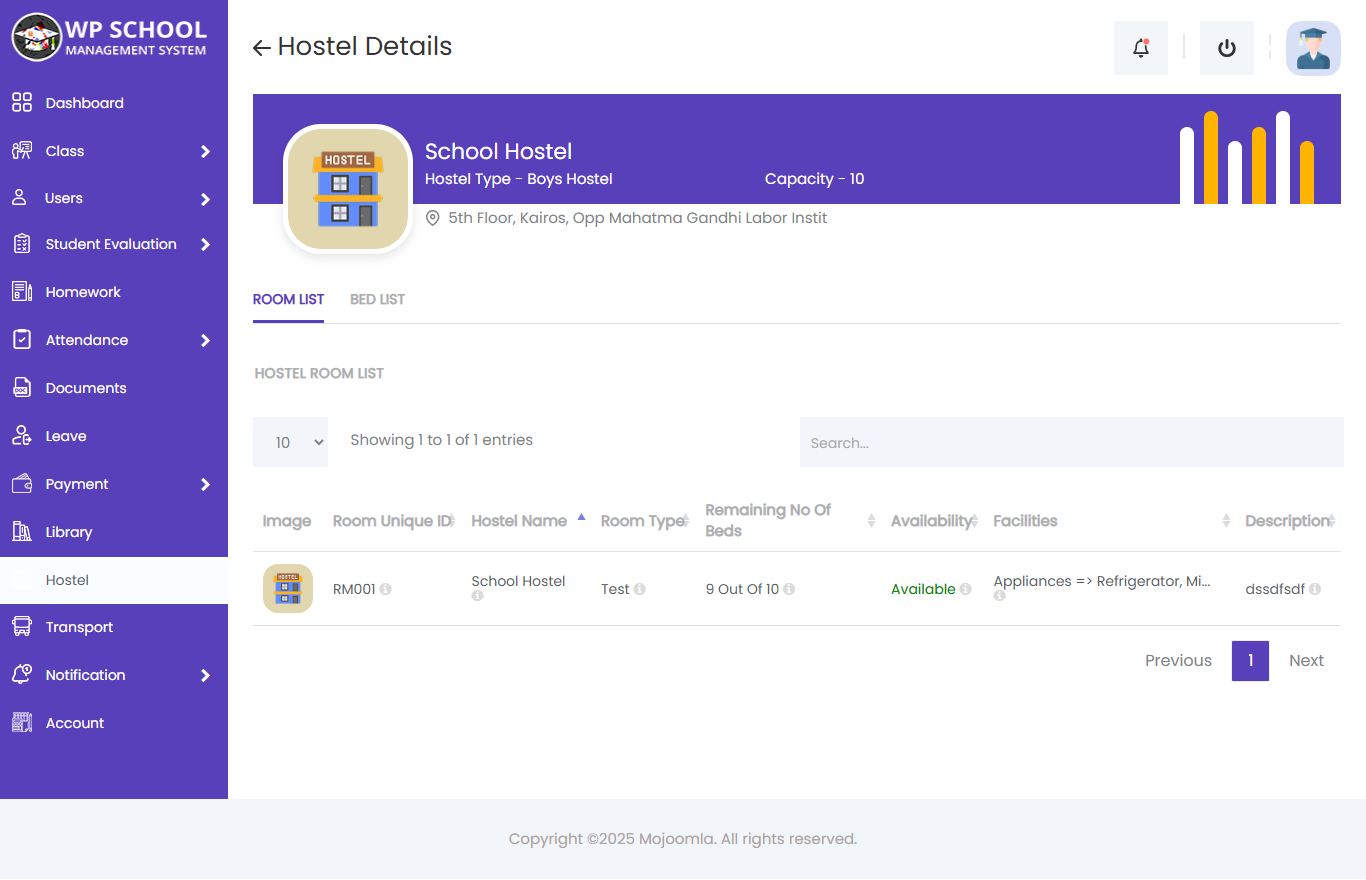Viewport: 1366px width, 880px height.
Task: Open the notifications bell icon
Action: pyautogui.click(x=1141, y=48)
